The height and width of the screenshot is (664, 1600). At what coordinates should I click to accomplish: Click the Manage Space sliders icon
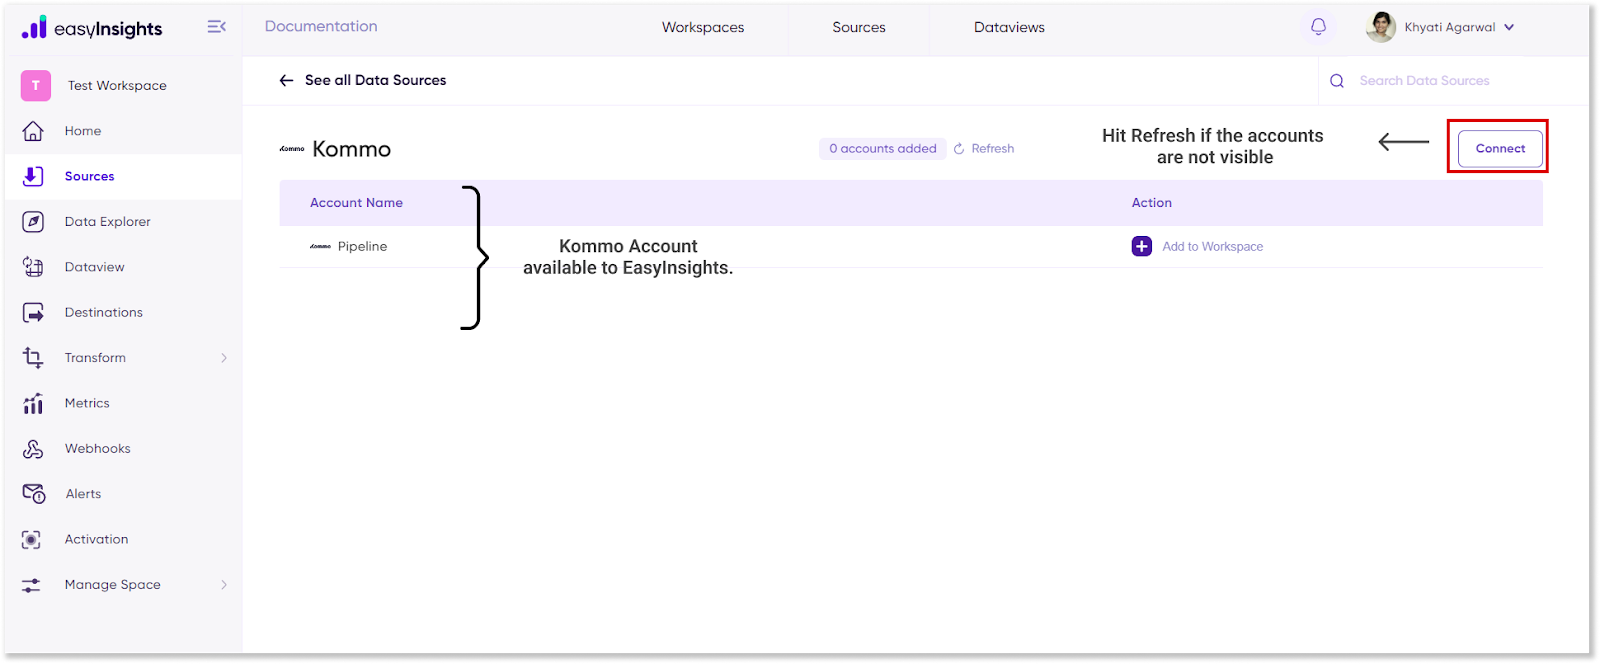pyautogui.click(x=32, y=585)
